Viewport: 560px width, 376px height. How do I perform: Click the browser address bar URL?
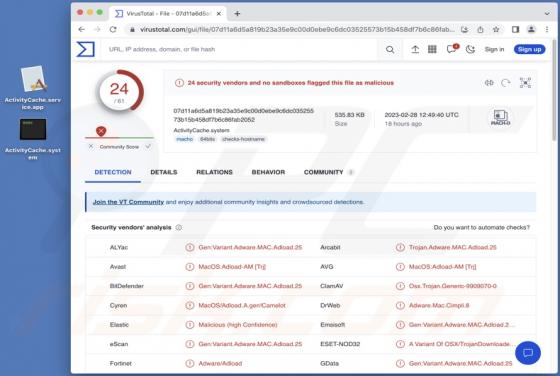coord(296,29)
